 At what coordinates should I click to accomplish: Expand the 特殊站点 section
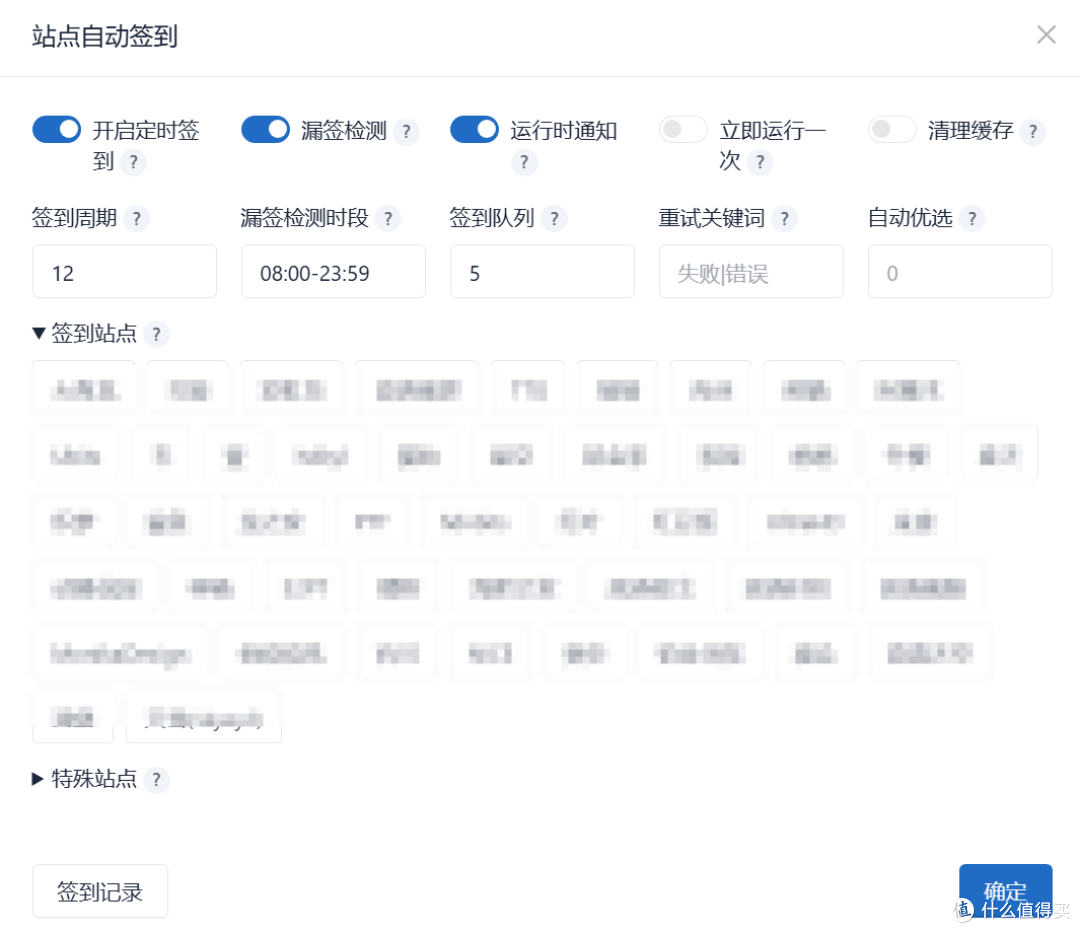coord(38,780)
